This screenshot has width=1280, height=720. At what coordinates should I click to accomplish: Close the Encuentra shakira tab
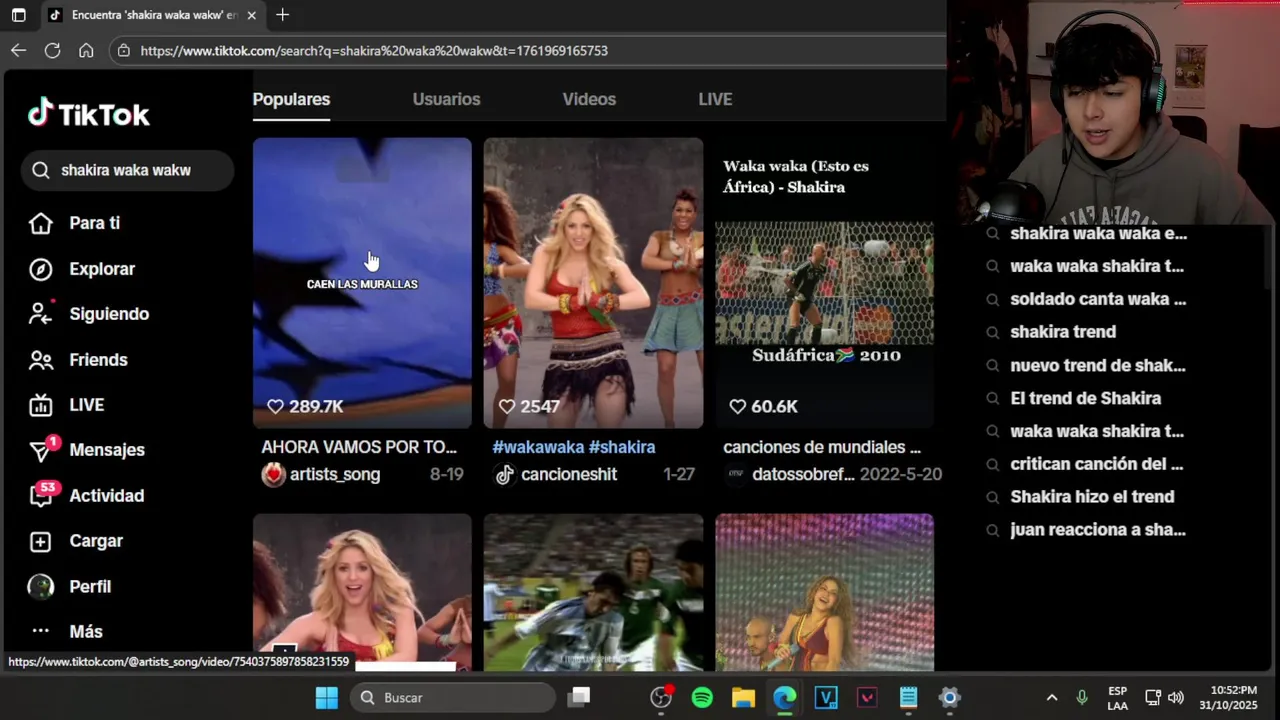pos(251,15)
